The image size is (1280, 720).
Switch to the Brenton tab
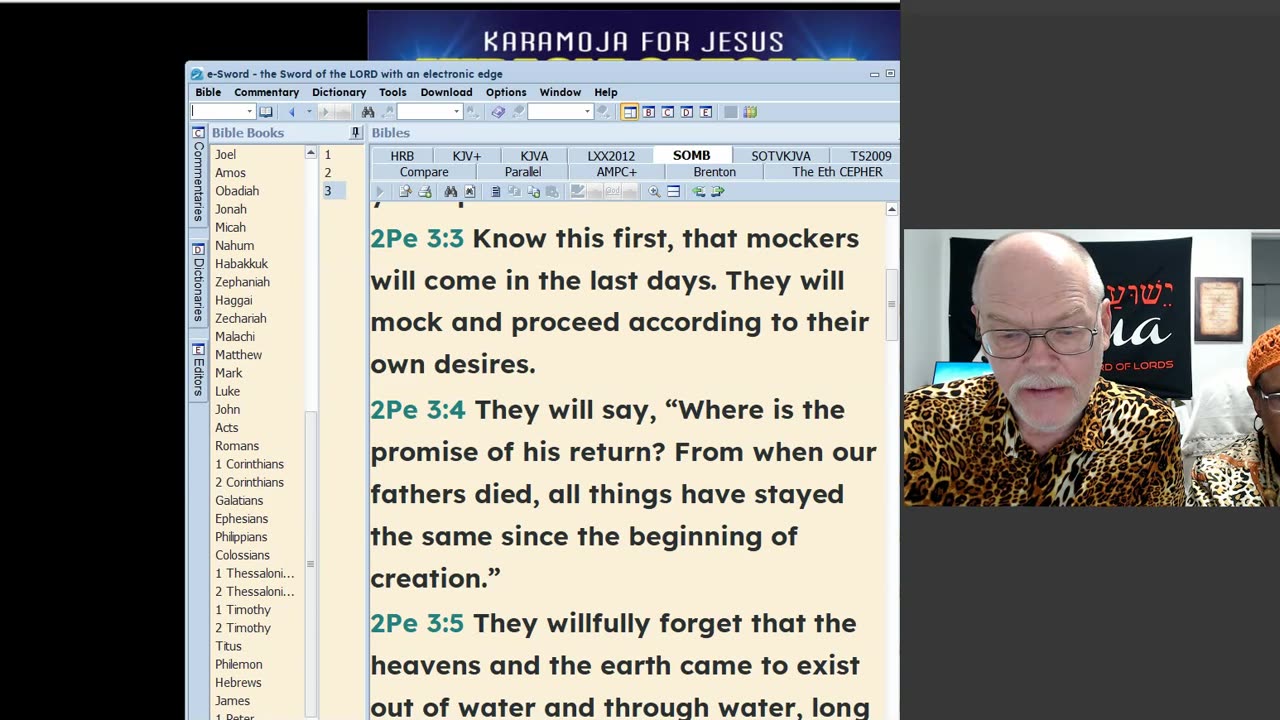coord(714,172)
